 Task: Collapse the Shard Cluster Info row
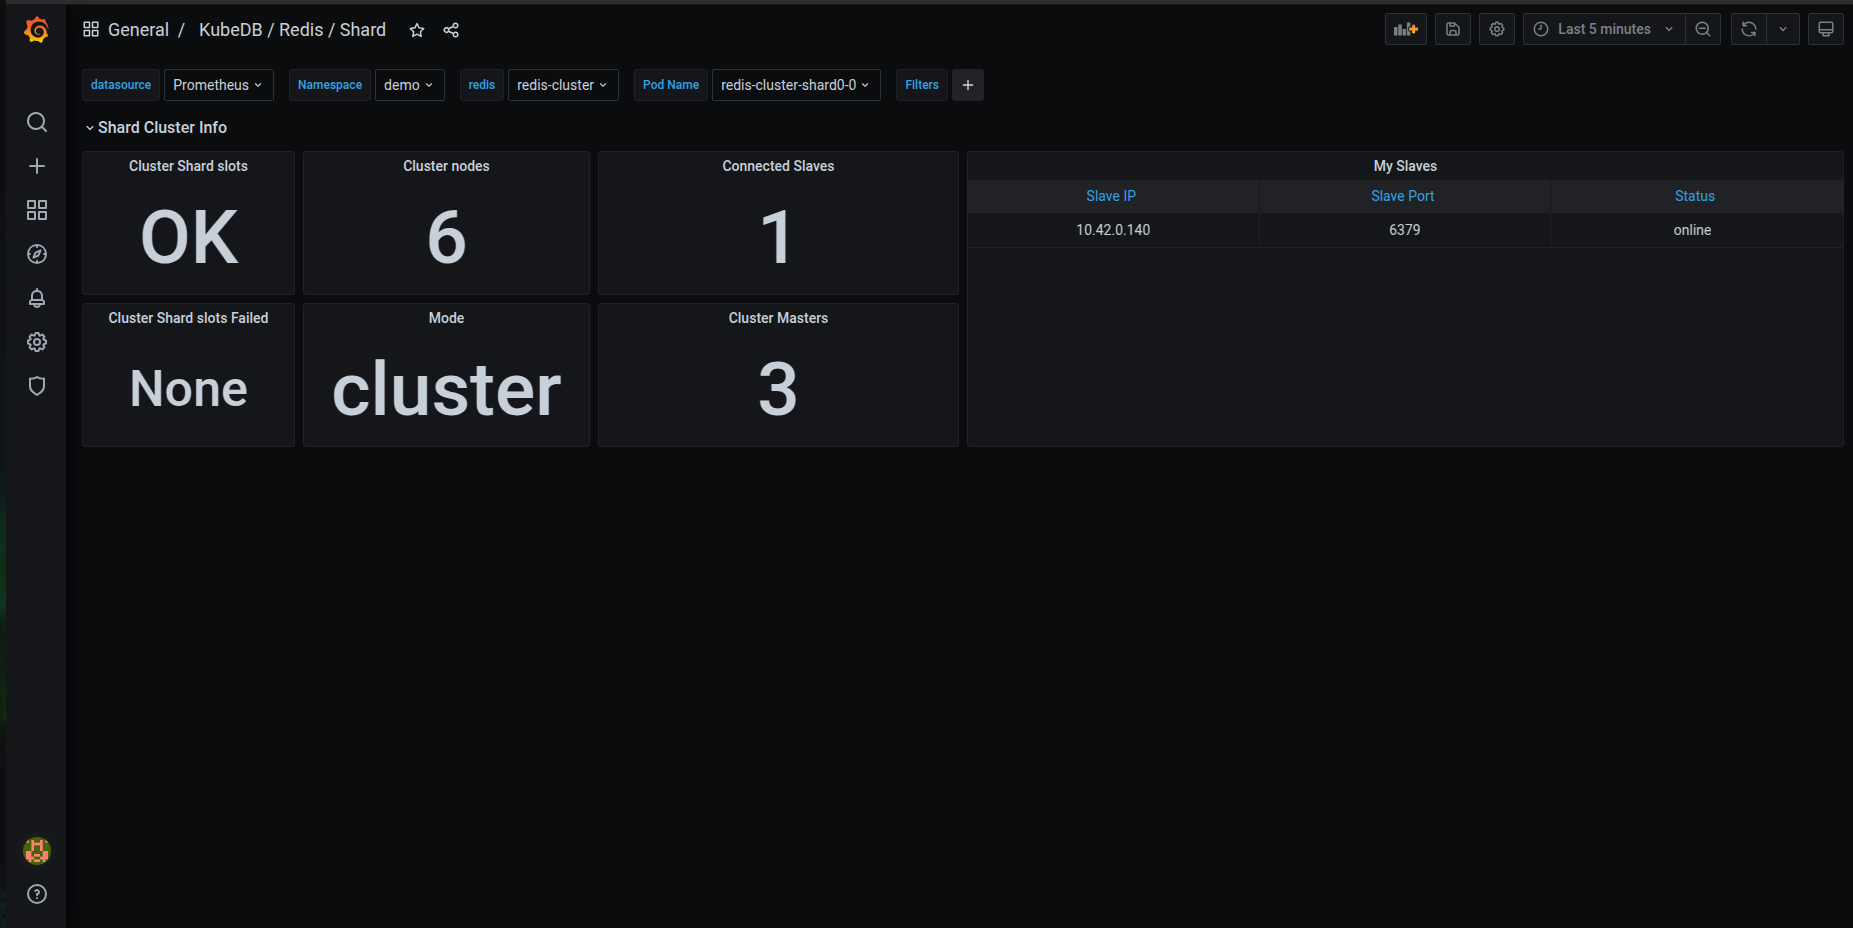[155, 127]
